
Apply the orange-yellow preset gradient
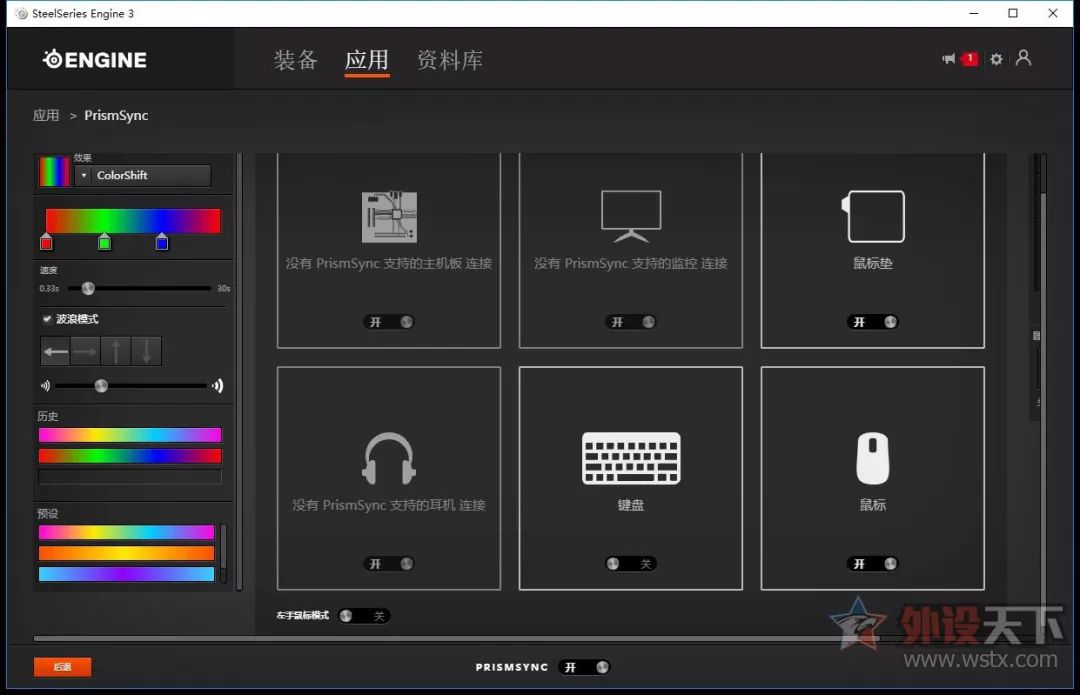pos(127,553)
